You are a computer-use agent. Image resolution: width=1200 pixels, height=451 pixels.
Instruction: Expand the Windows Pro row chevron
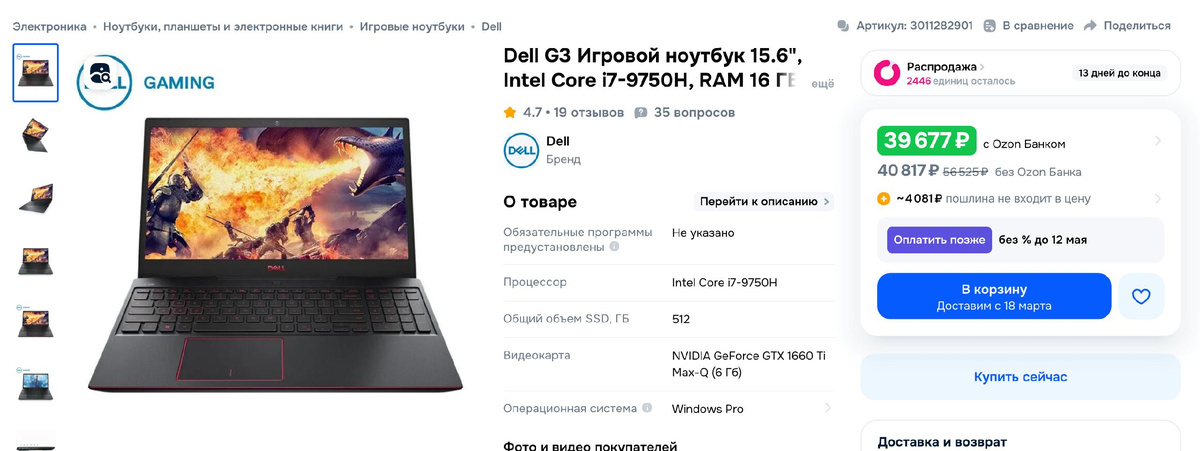click(x=827, y=408)
